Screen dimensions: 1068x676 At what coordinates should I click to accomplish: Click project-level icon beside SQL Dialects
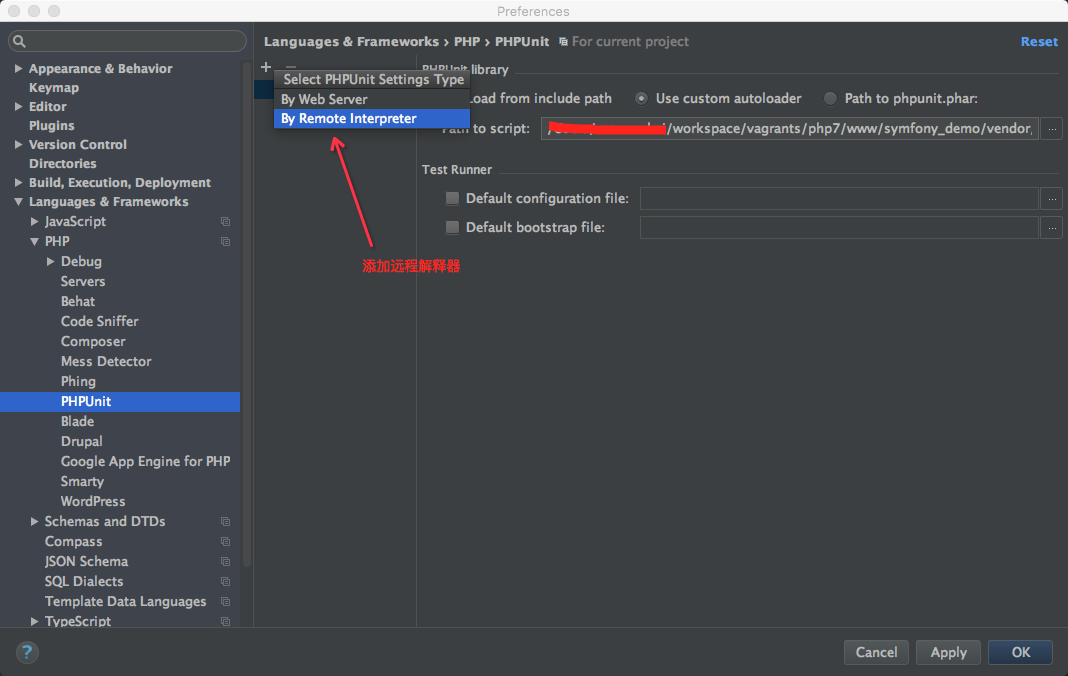coord(226,582)
